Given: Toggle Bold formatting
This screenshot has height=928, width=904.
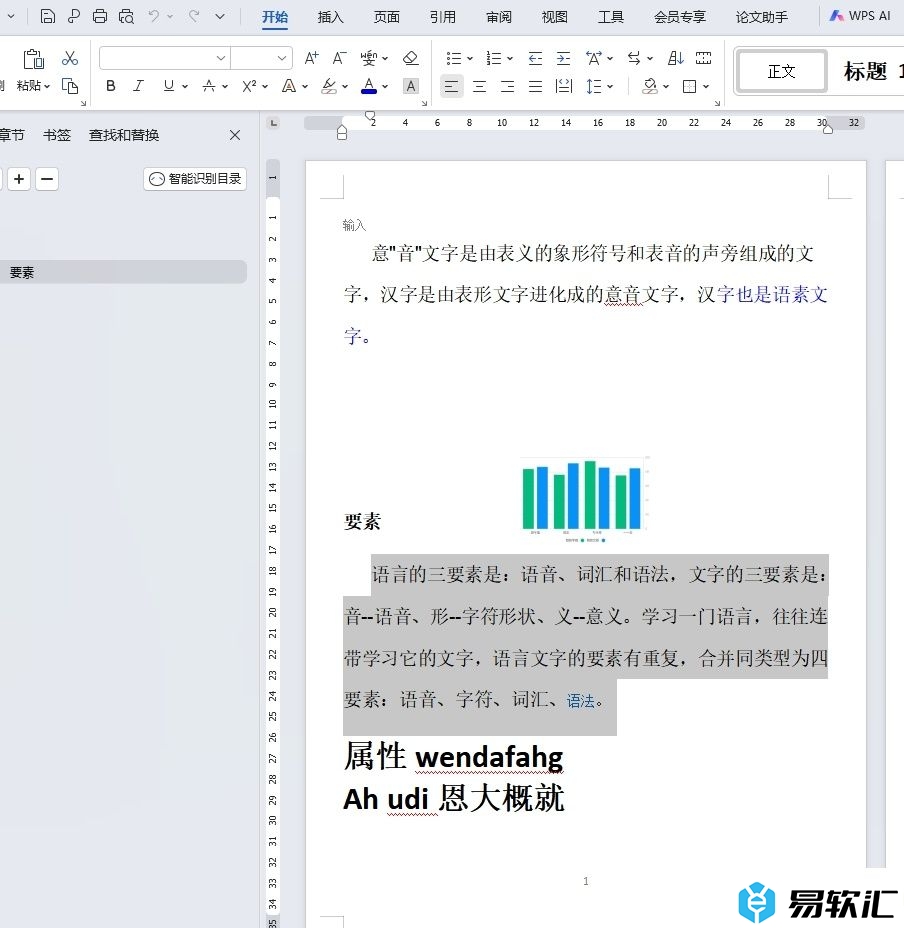Looking at the screenshot, I should coord(111,86).
